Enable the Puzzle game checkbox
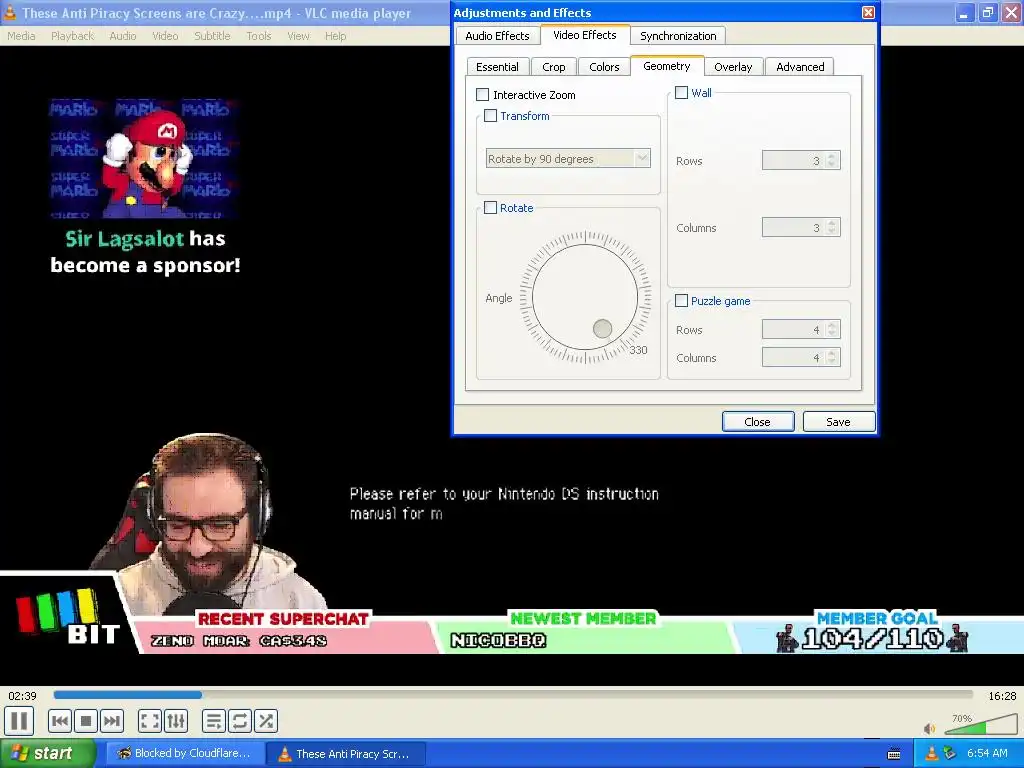Image resolution: width=1024 pixels, height=768 pixels. tap(681, 300)
